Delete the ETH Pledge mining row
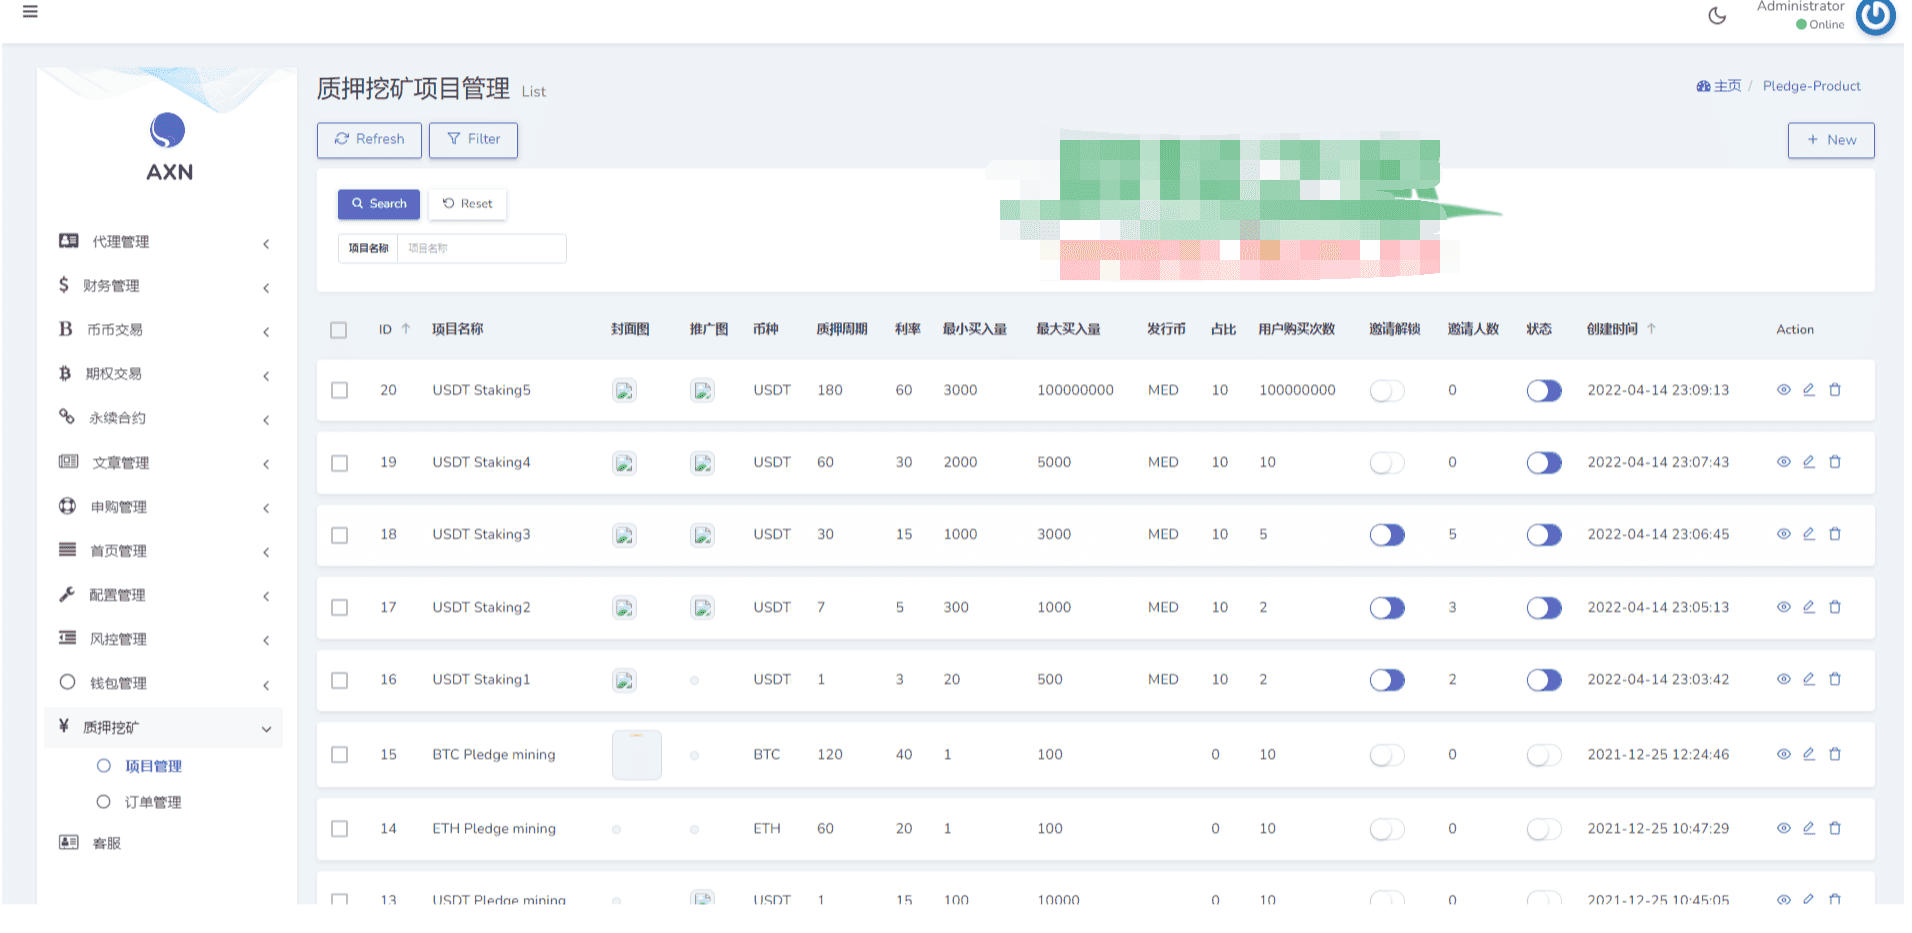The height and width of the screenshot is (933, 1912). click(1835, 828)
